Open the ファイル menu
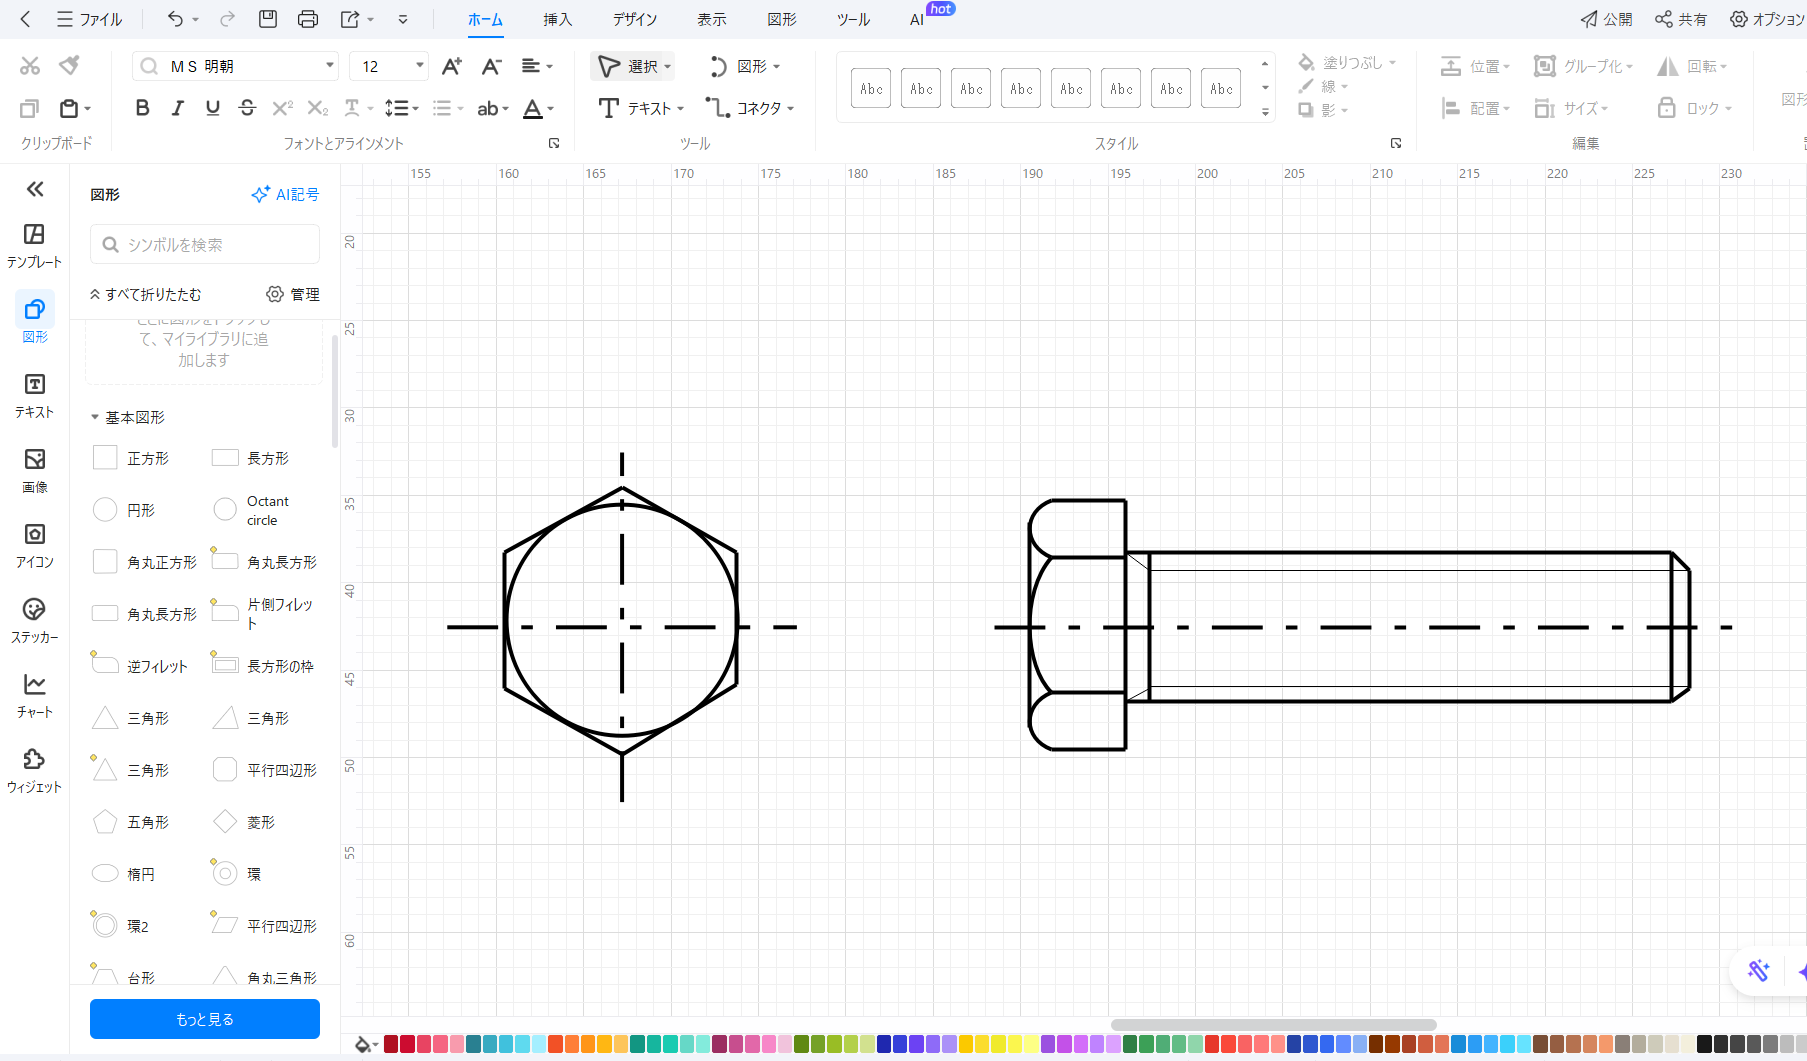 89,19
